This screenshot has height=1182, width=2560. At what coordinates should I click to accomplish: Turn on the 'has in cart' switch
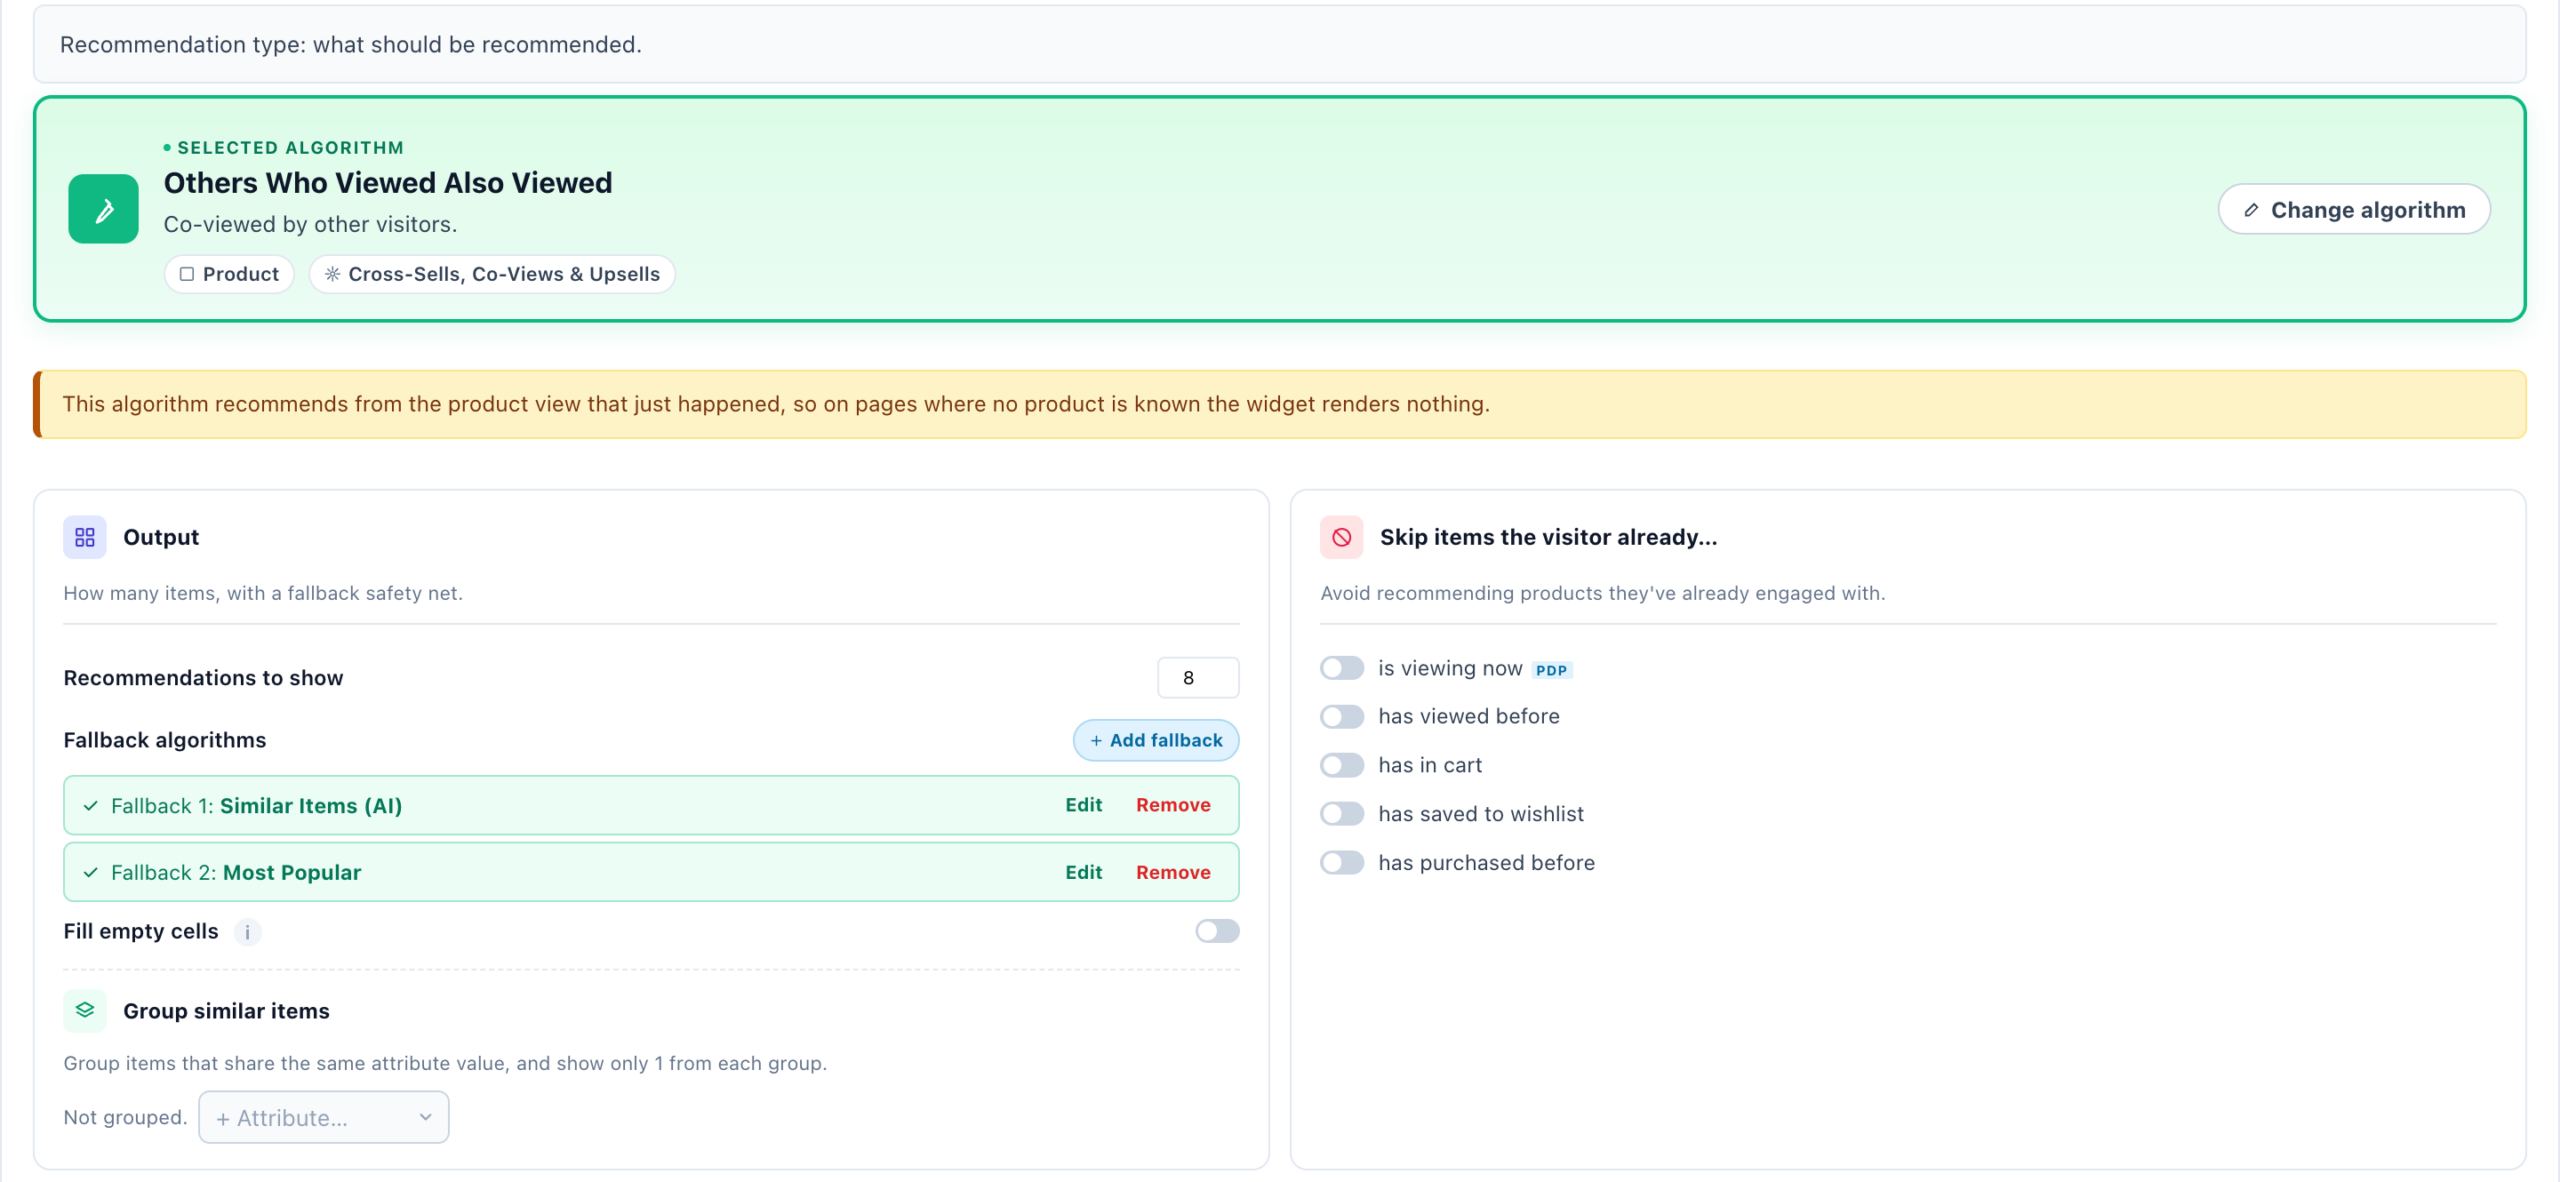click(x=1342, y=765)
